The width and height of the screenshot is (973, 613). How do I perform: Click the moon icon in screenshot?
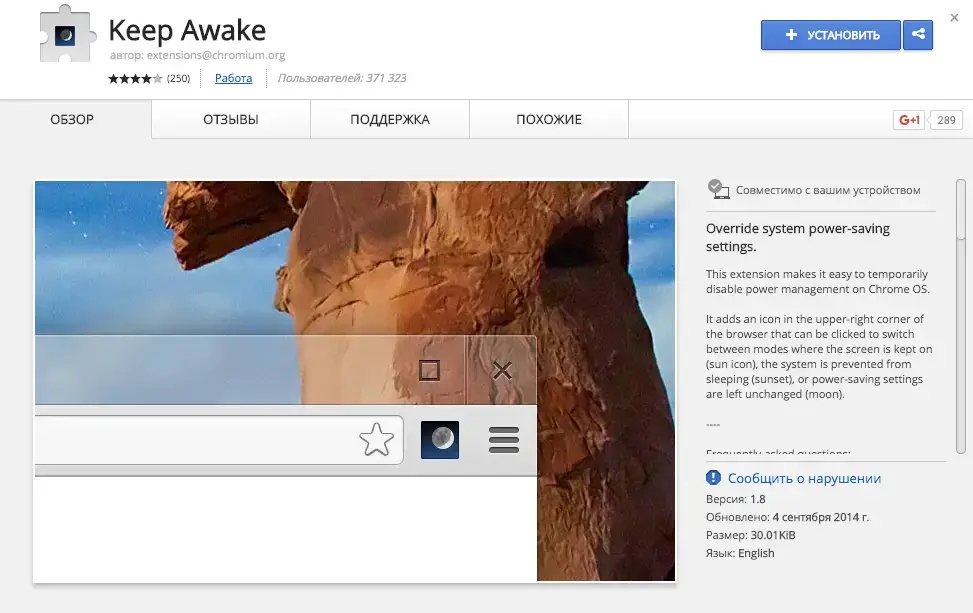click(x=439, y=439)
